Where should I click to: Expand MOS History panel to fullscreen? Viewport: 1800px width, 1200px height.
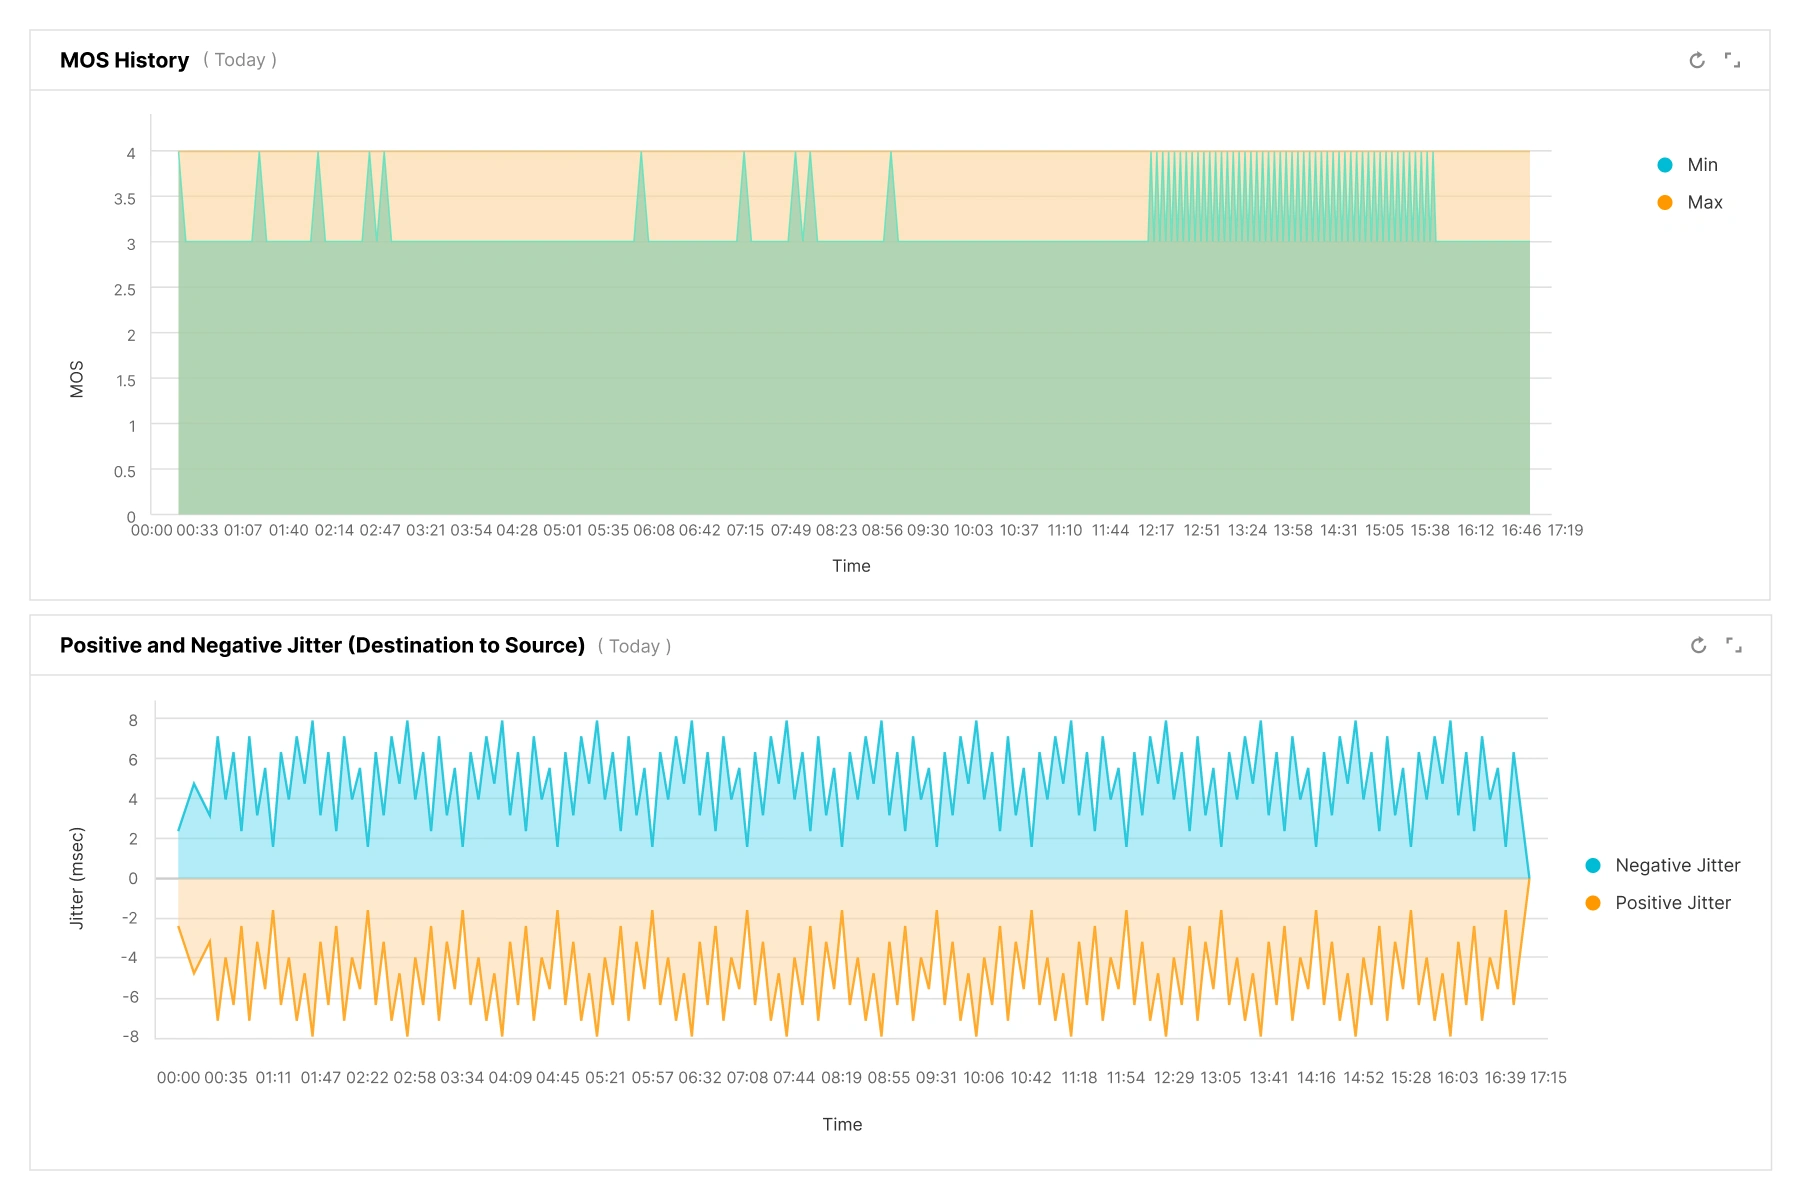[1733, 60]
